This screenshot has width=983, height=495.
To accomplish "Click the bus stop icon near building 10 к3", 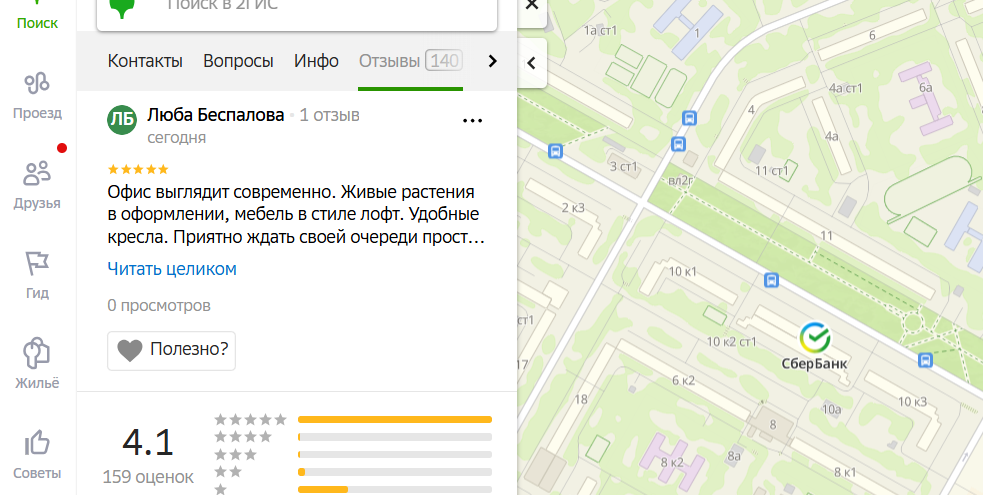I will (925, 360).
